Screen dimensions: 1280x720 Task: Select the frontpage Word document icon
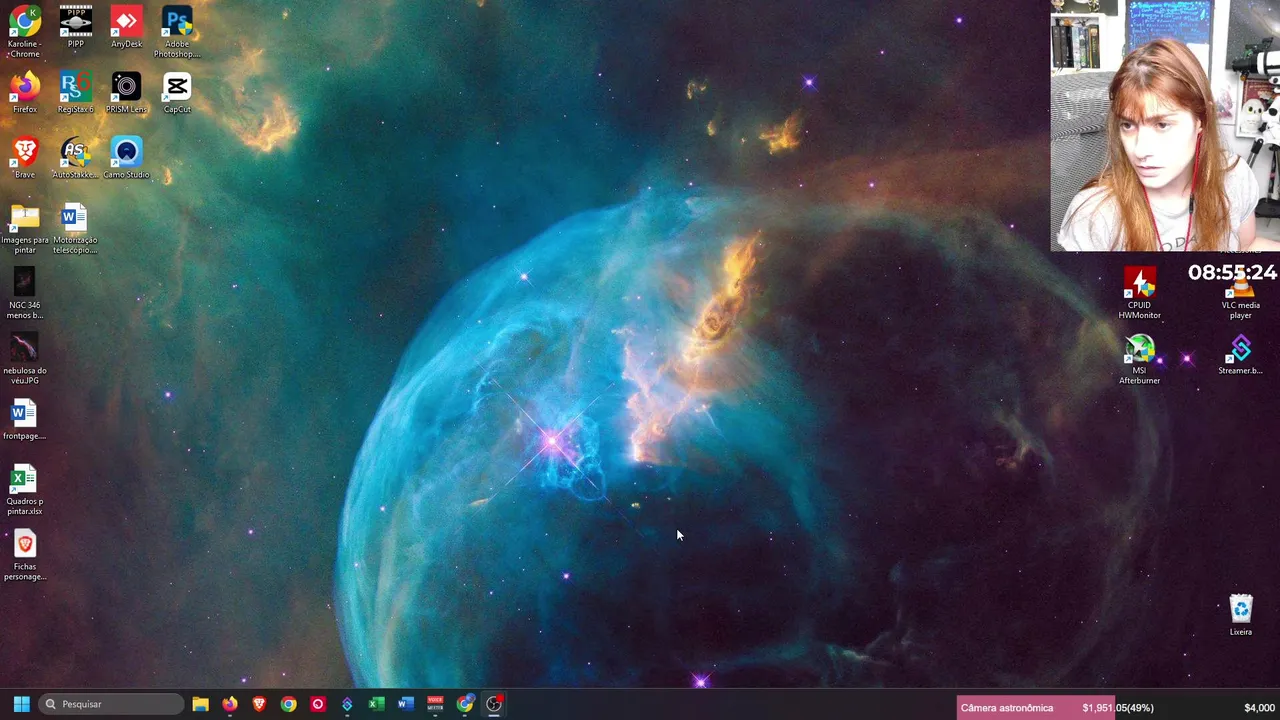25,420
